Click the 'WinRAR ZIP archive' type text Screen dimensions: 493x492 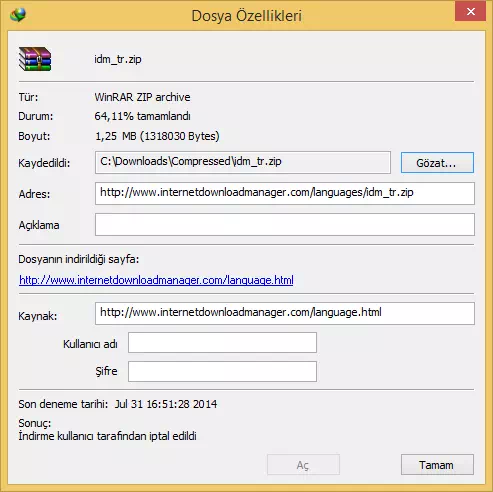(142, 97)
